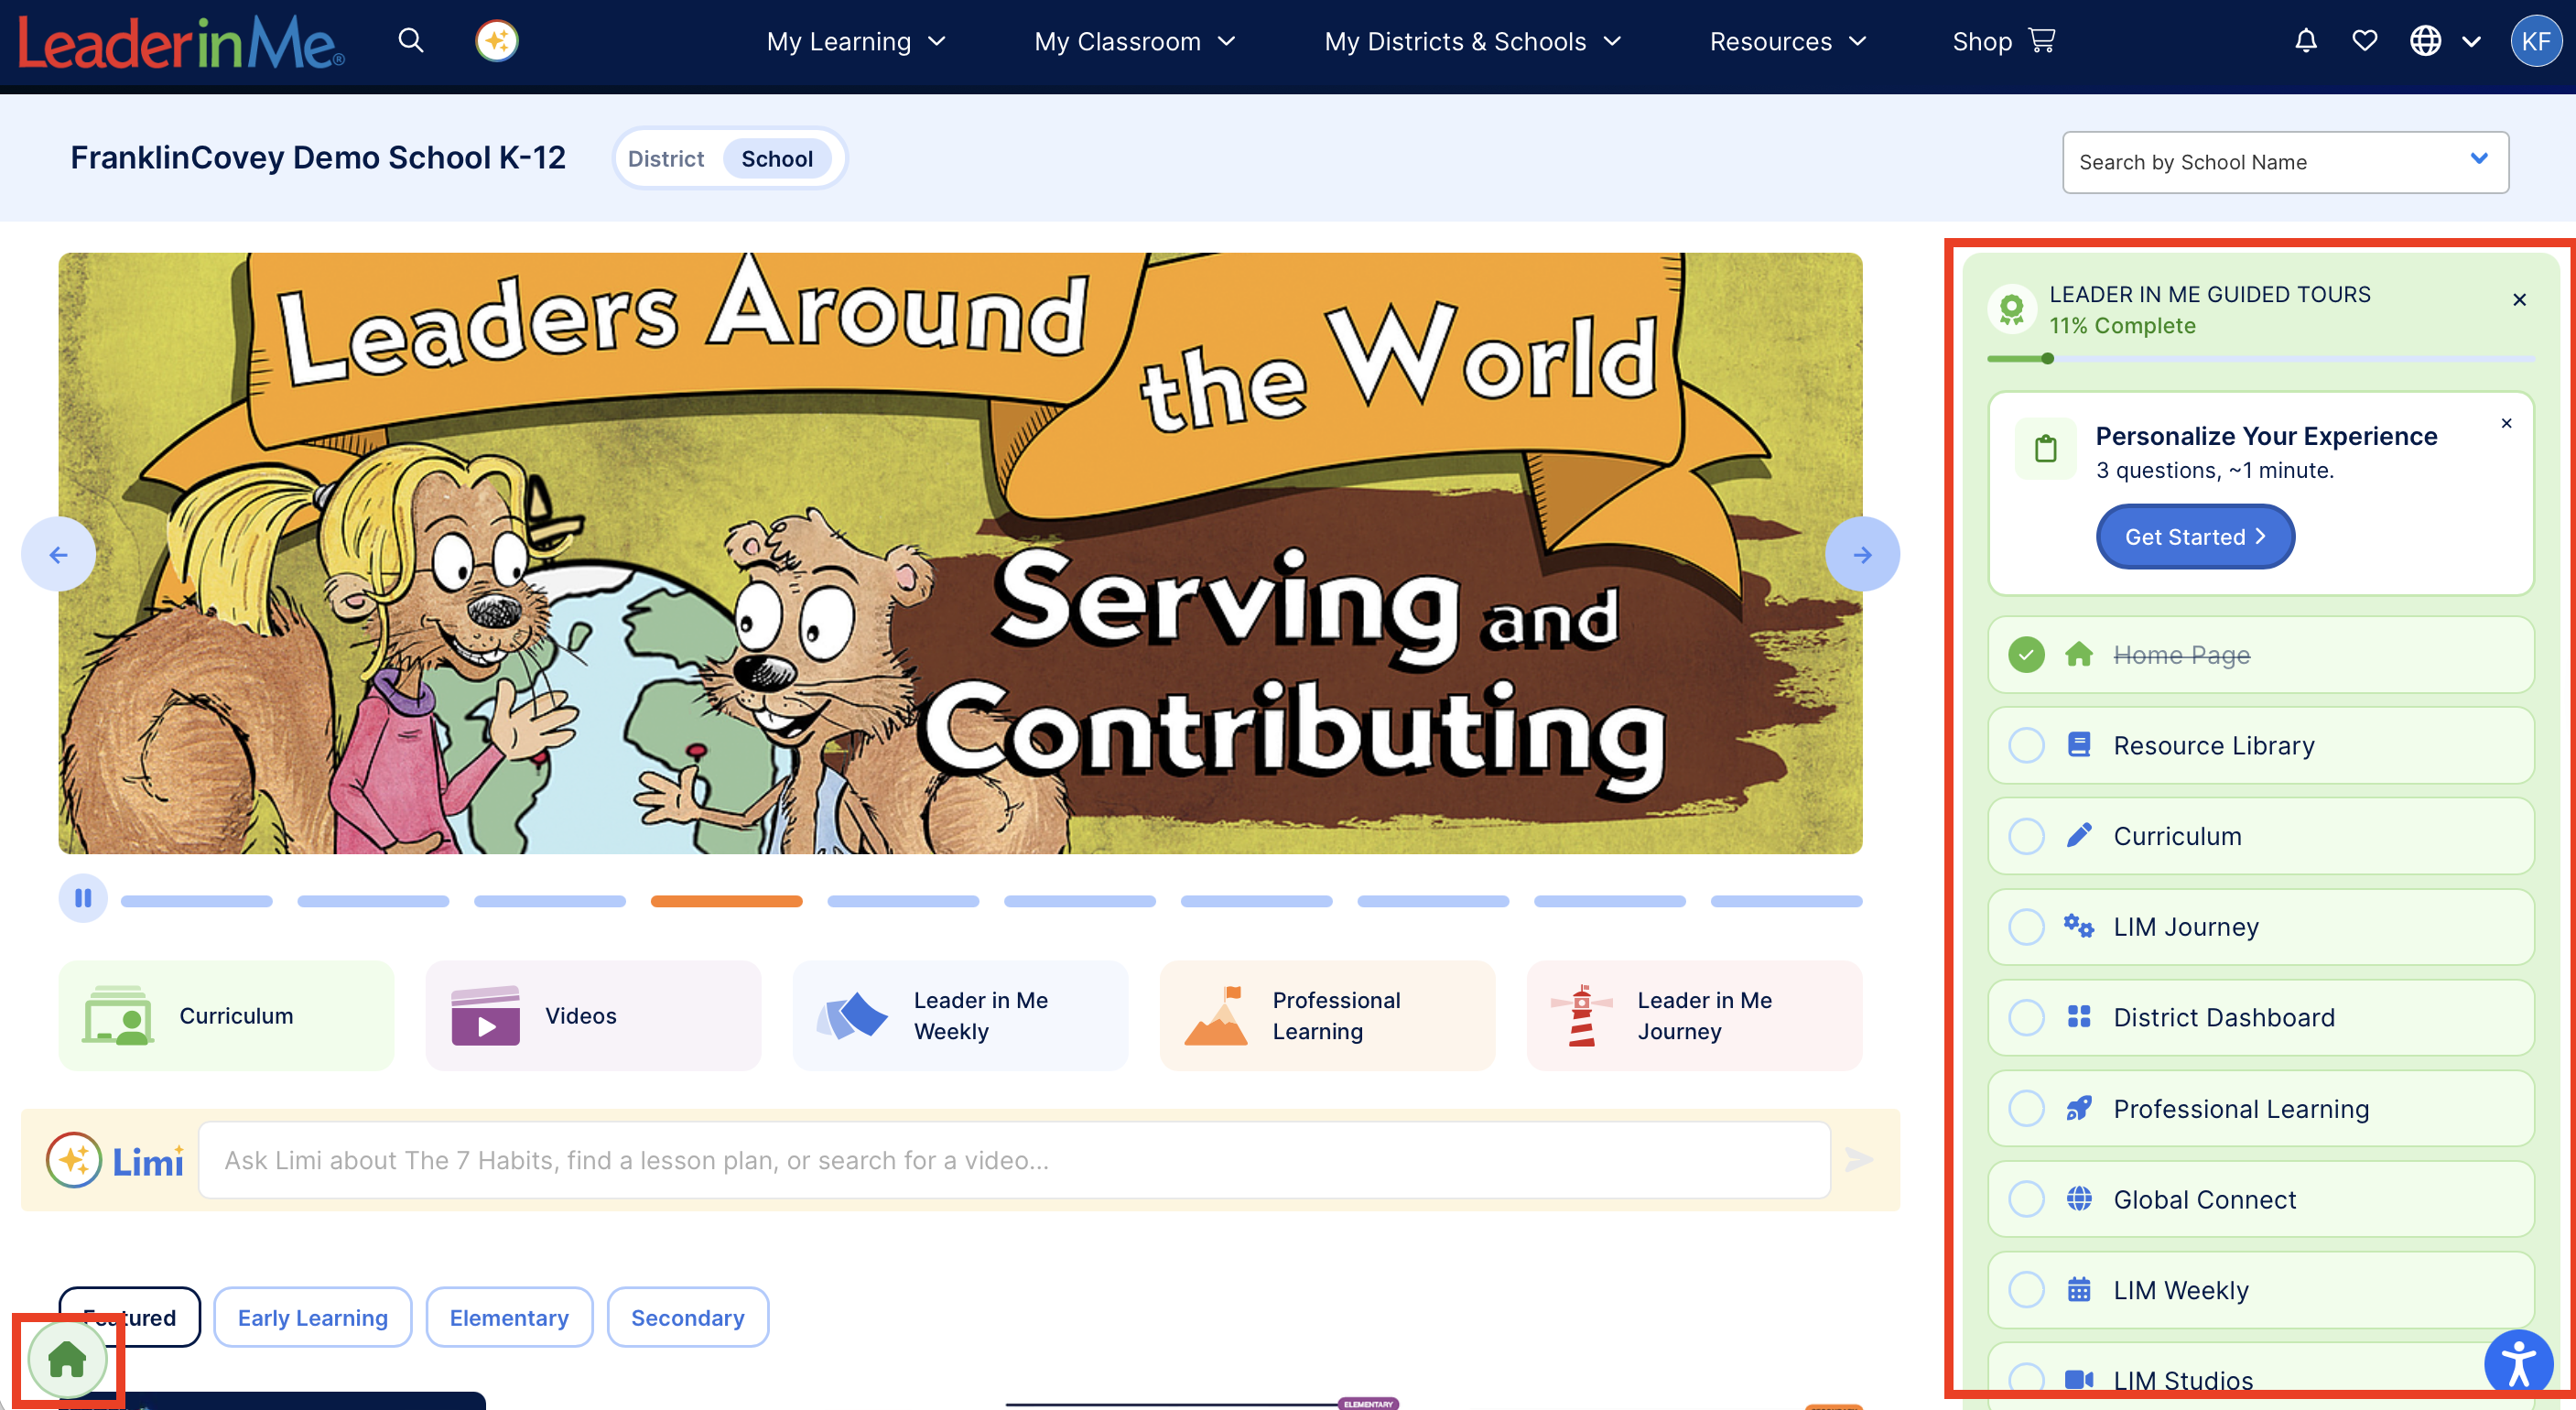
Task: Switch the view toggle to District
Action: coord(666,159)
